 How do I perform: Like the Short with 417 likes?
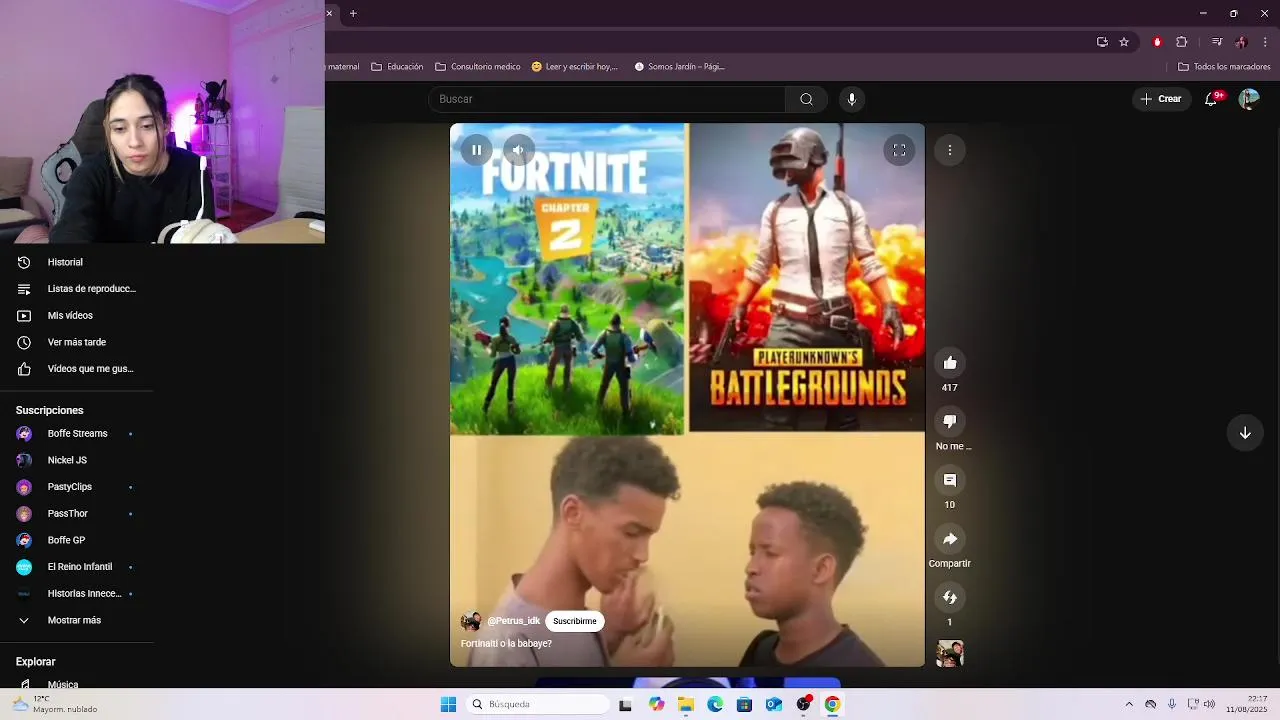coord(950,363)
